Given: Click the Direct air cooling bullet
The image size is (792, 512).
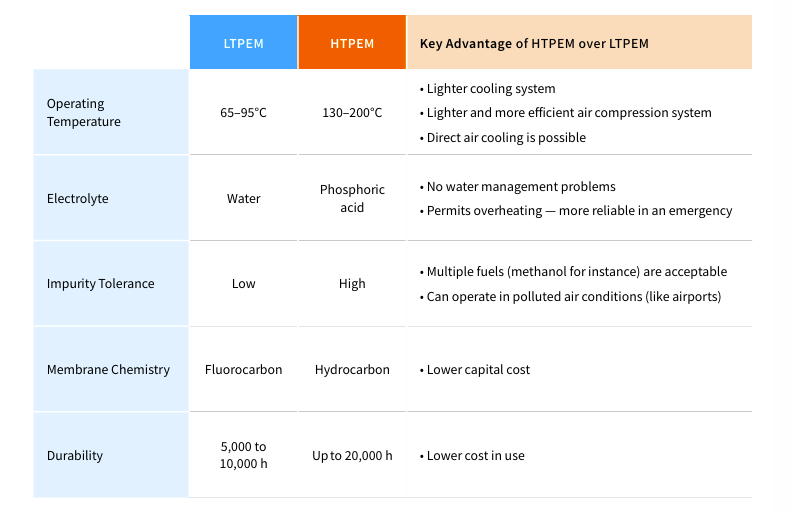Looking at the screenshot, I should [x=506, y=137].
